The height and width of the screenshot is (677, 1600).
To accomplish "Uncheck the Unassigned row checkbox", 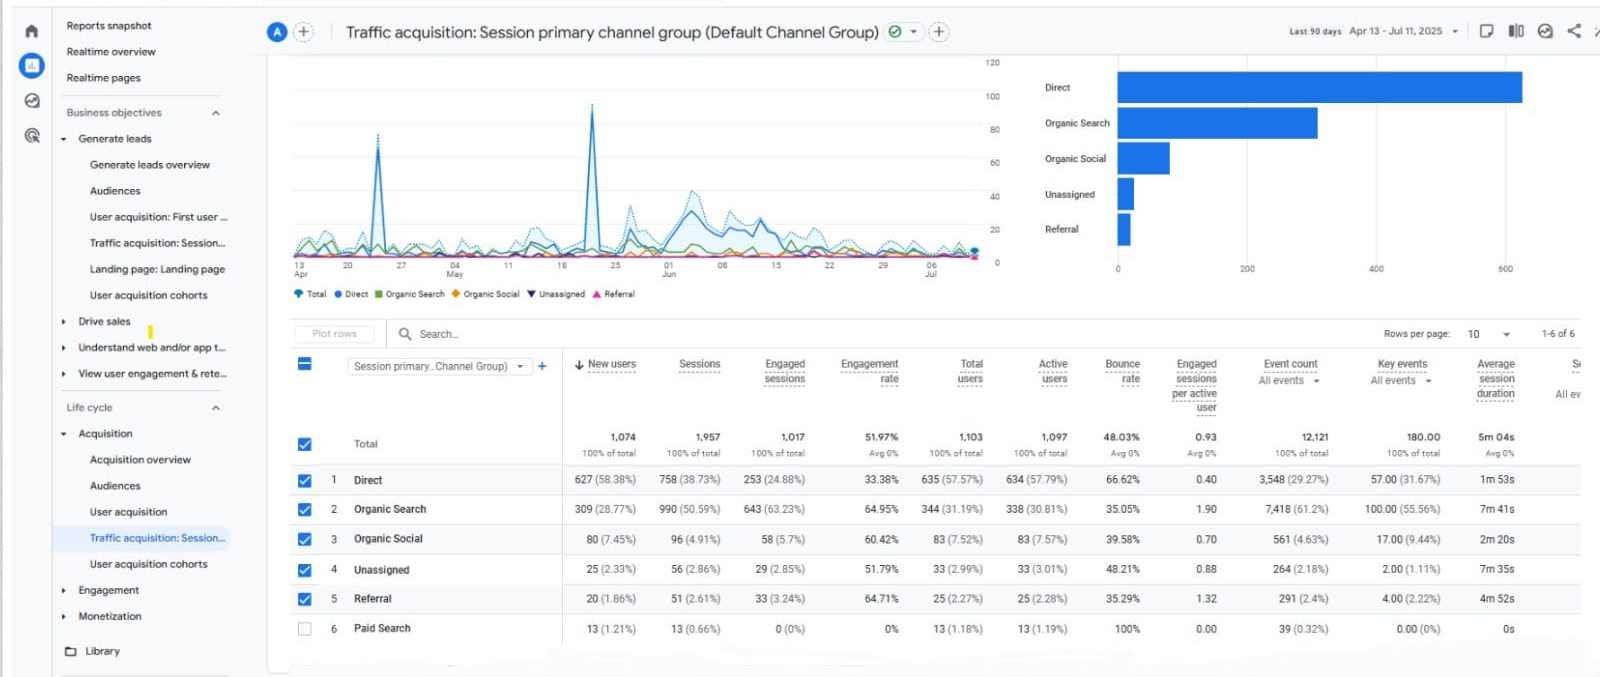I will (305, 570).
